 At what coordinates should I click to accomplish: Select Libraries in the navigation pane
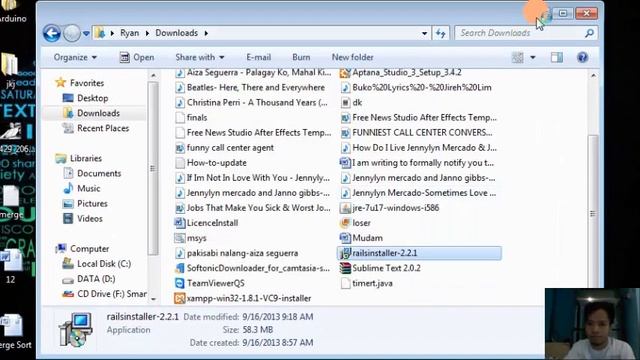86,158
